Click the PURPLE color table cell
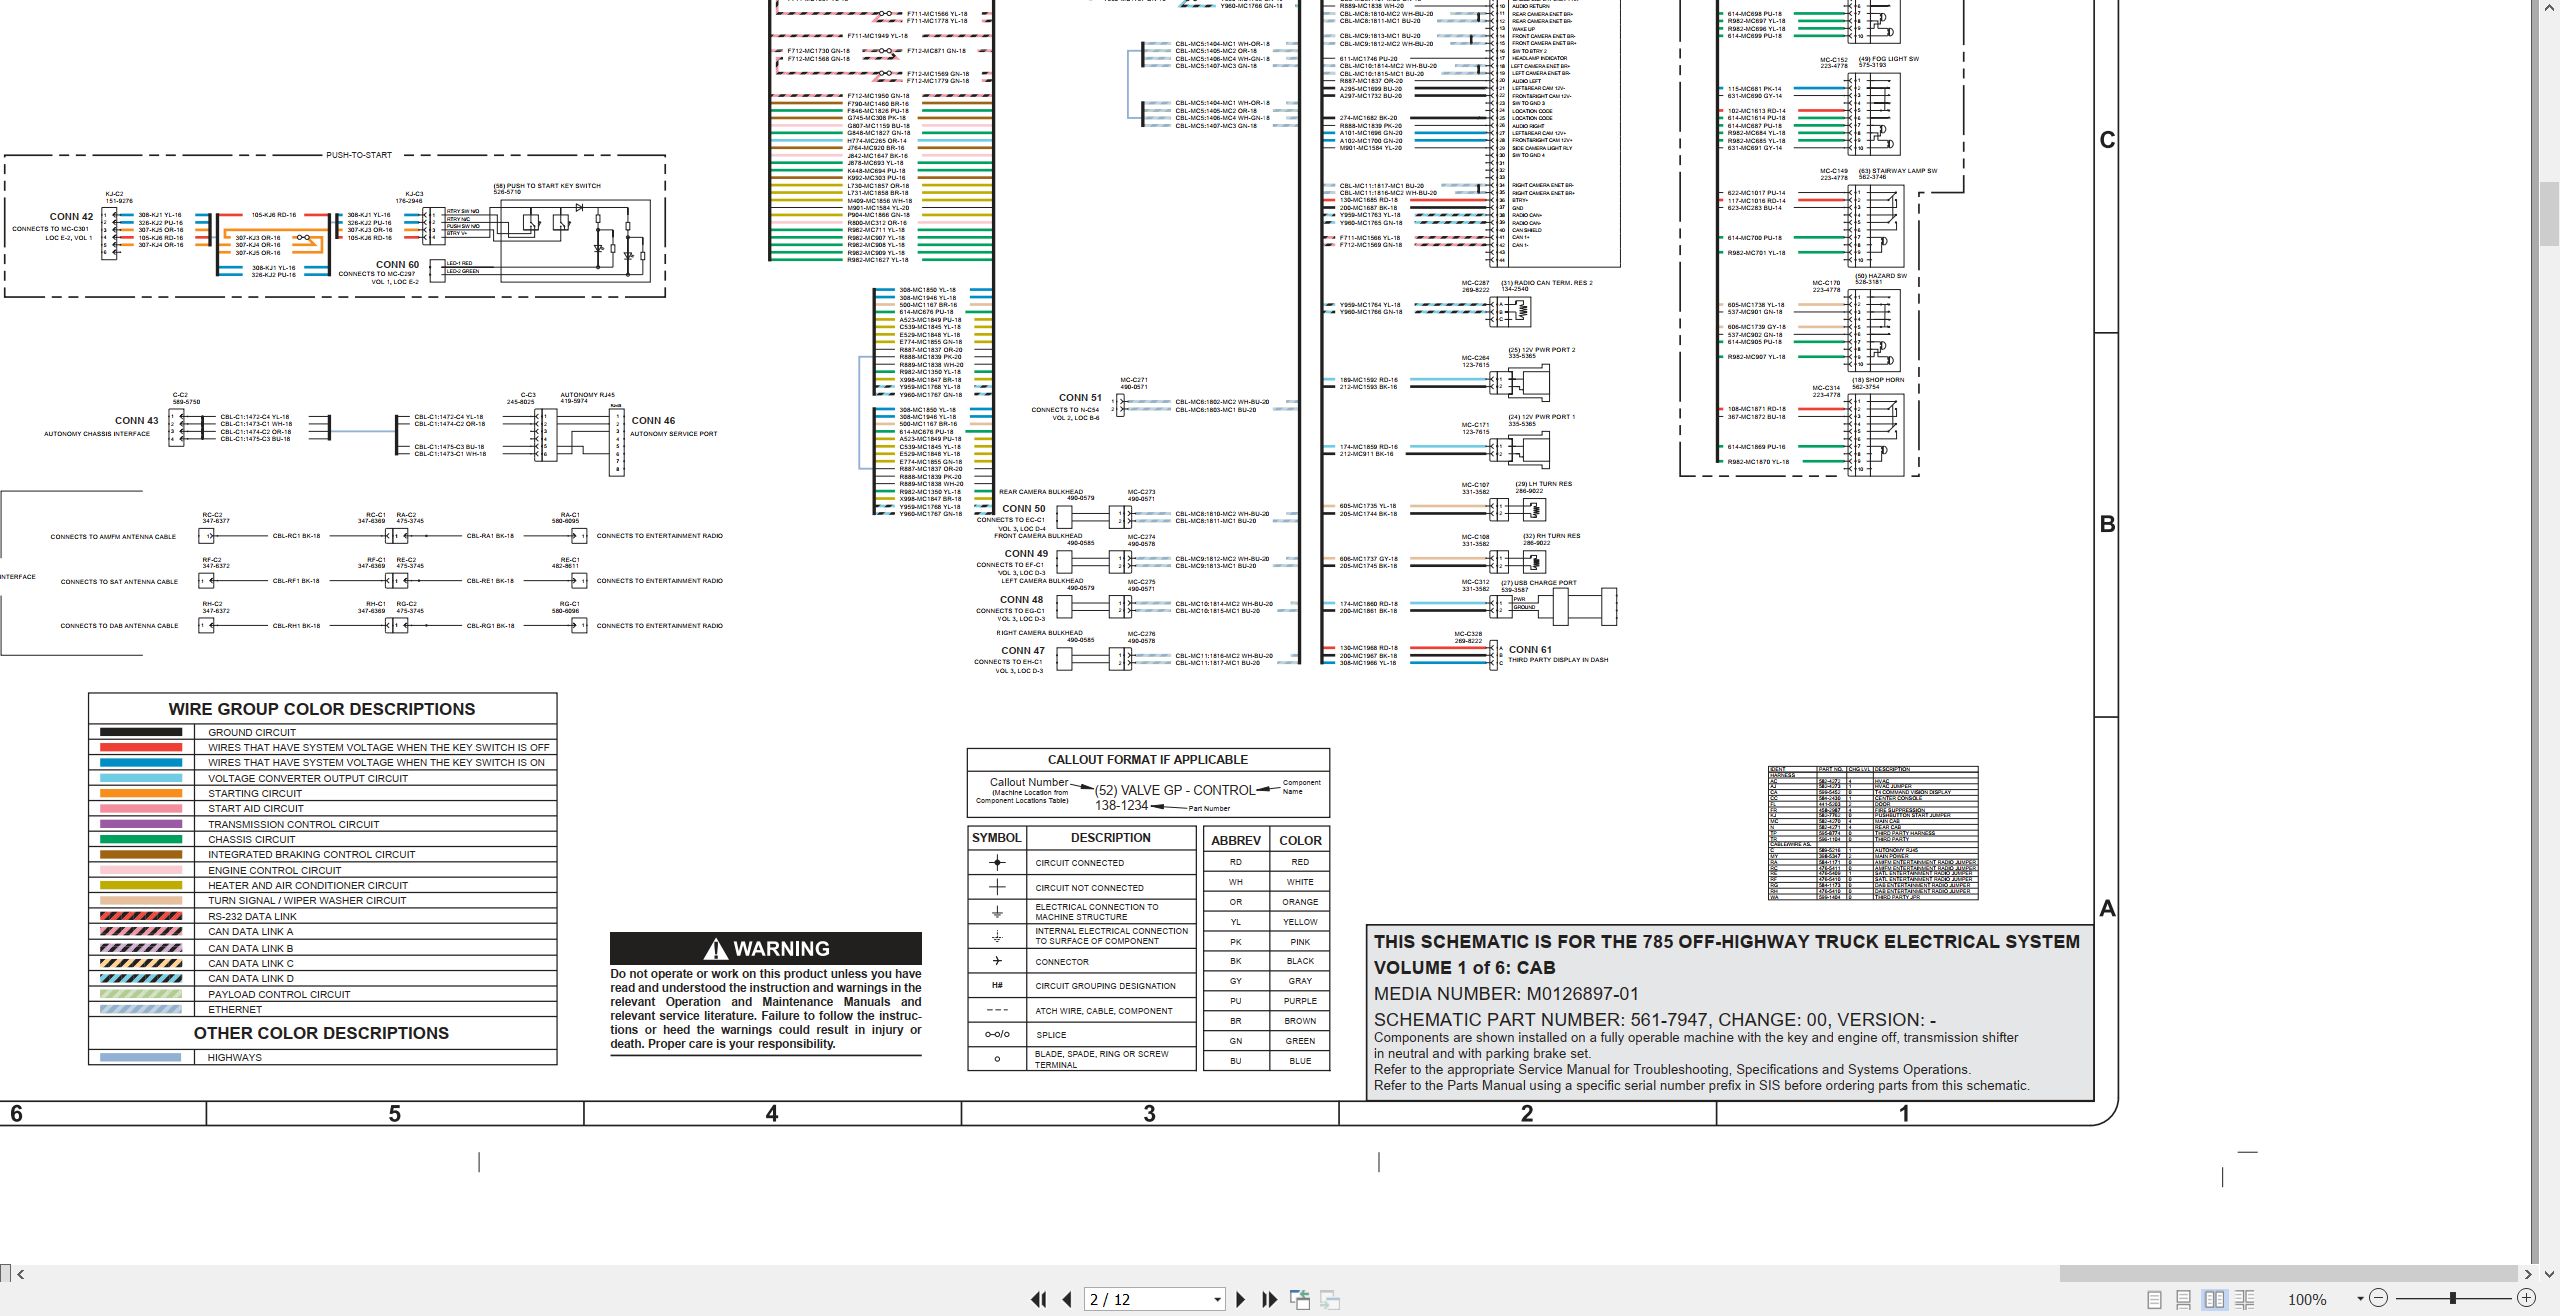This screenshot has height=1316, width=2560. (x=1300, y=1001)
